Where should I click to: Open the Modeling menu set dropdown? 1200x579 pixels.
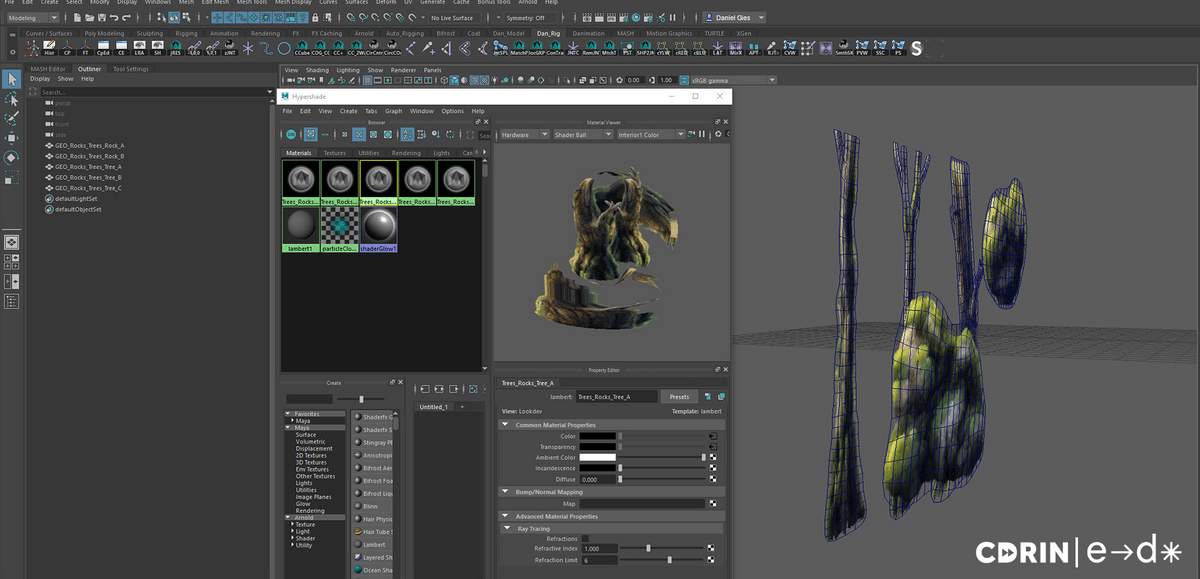(x=33, y=18)
